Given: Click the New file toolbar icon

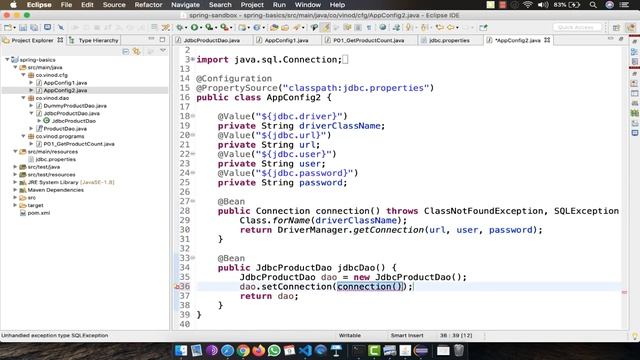Looking at the screenshot, I should [x=7, y=27].
